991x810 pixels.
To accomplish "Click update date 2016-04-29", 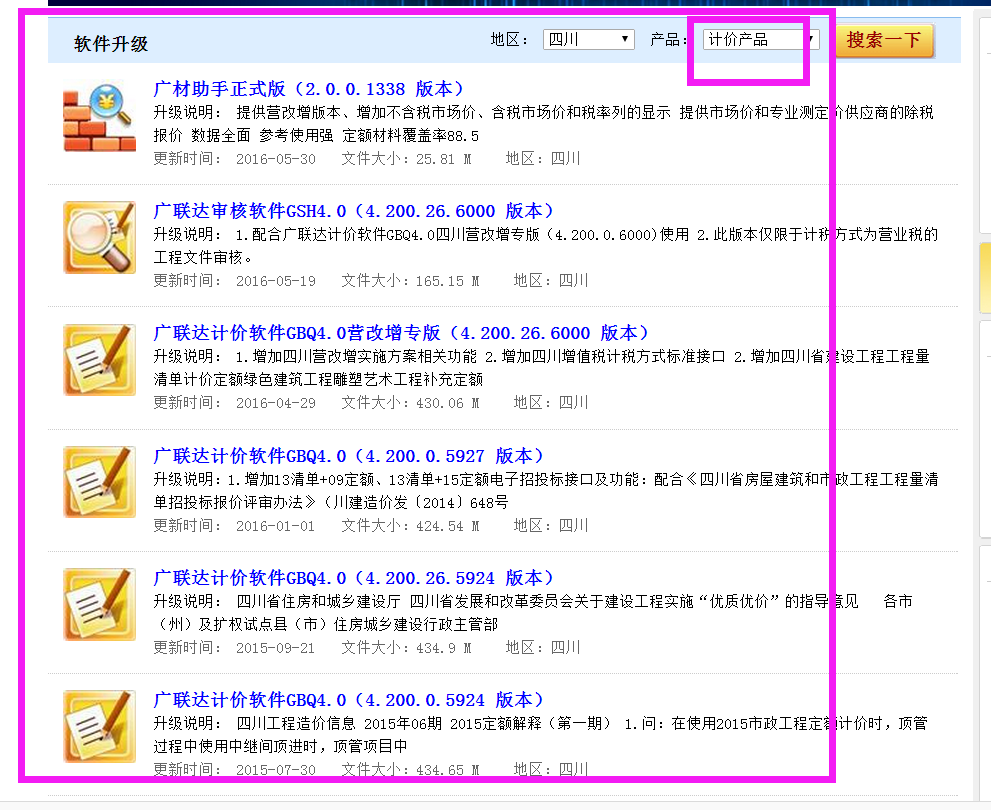I will pos(276,403).
